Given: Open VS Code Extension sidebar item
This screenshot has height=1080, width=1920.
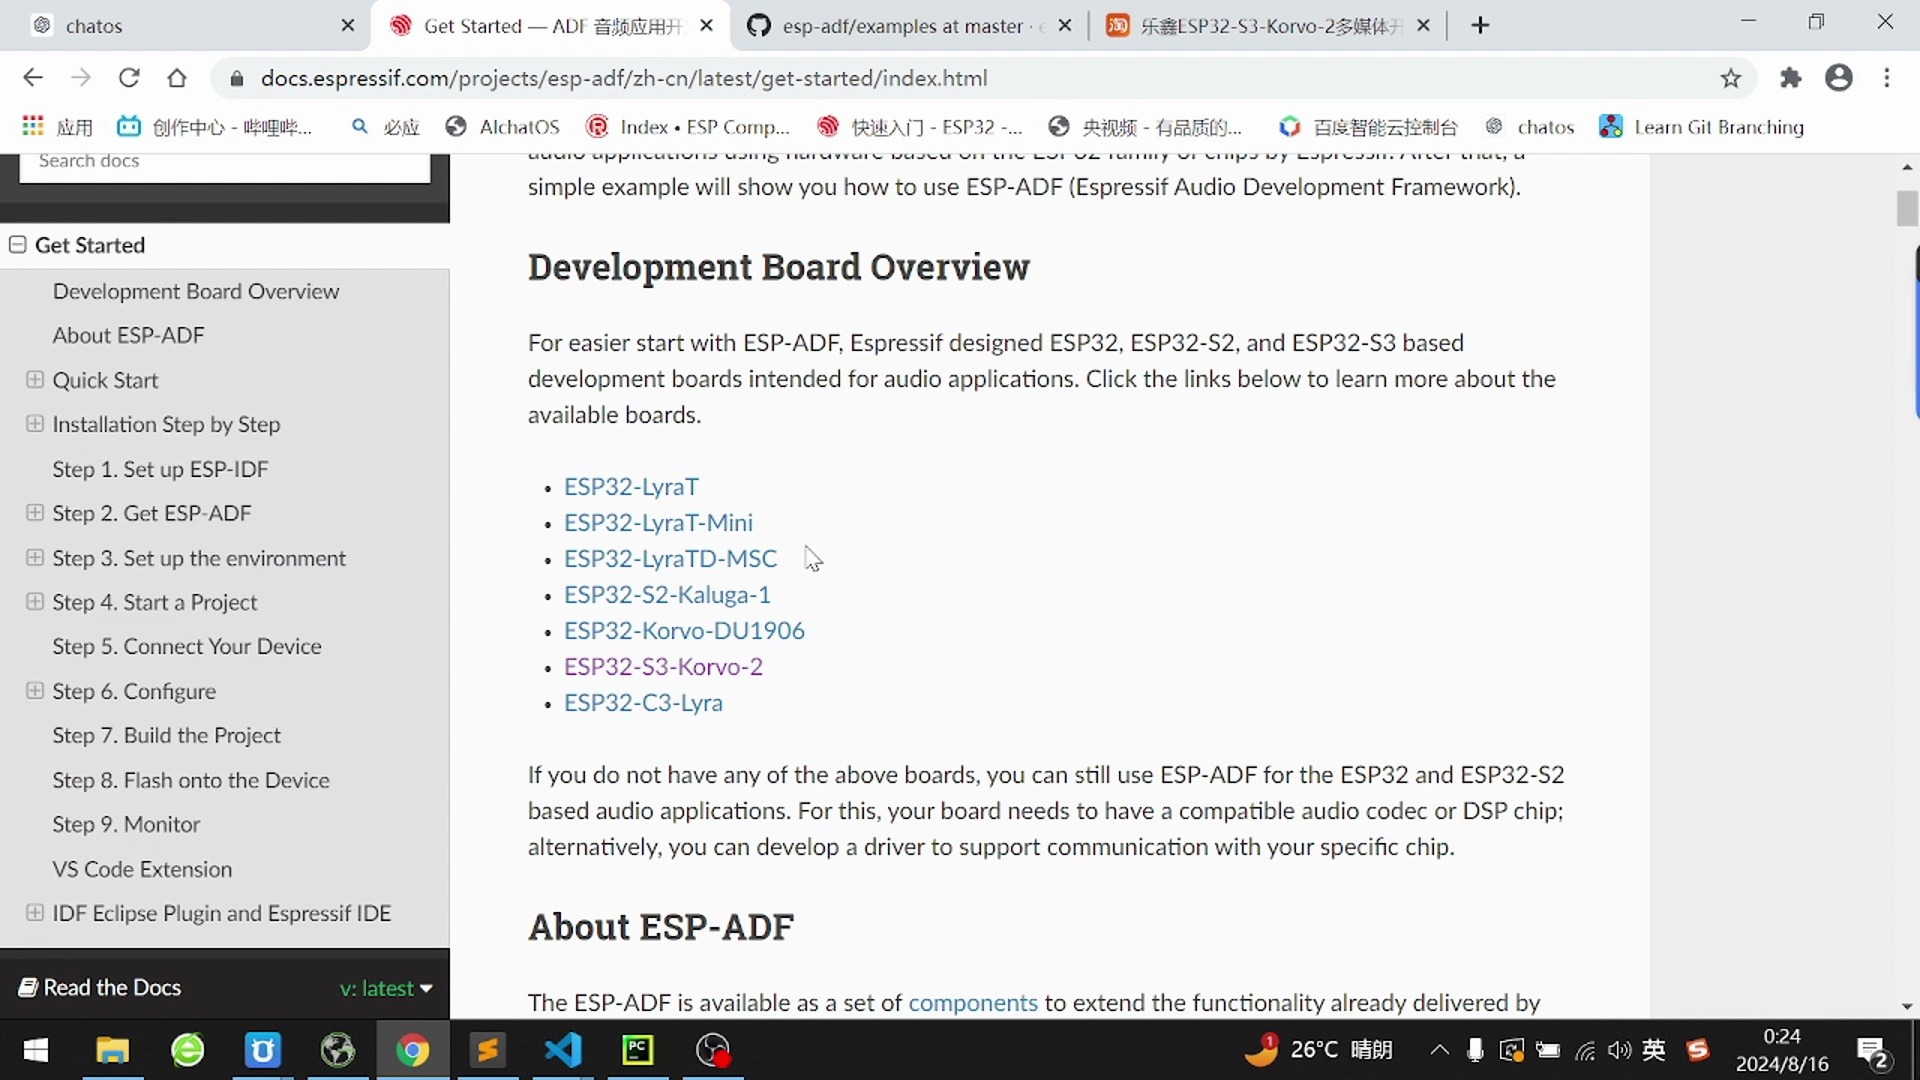Looking at the screenshot, I should pos(142,869).
